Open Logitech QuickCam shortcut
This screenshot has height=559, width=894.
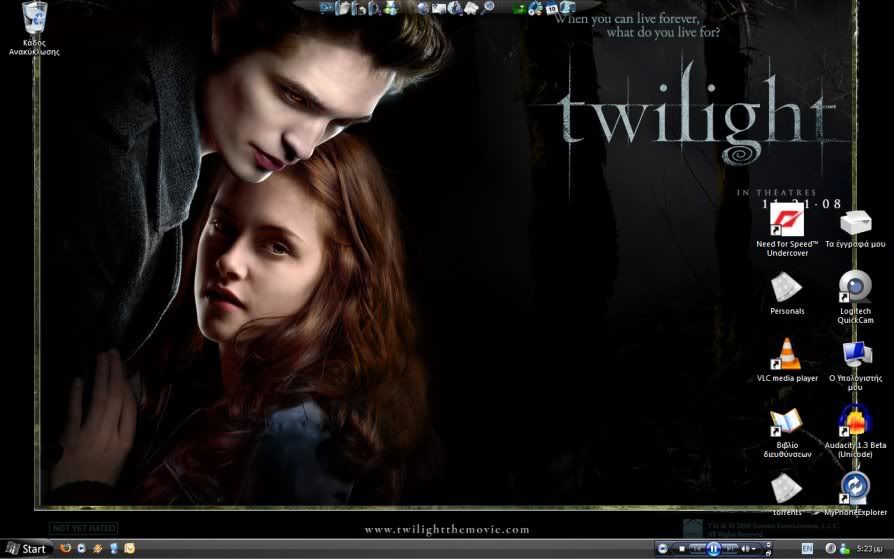855,287
